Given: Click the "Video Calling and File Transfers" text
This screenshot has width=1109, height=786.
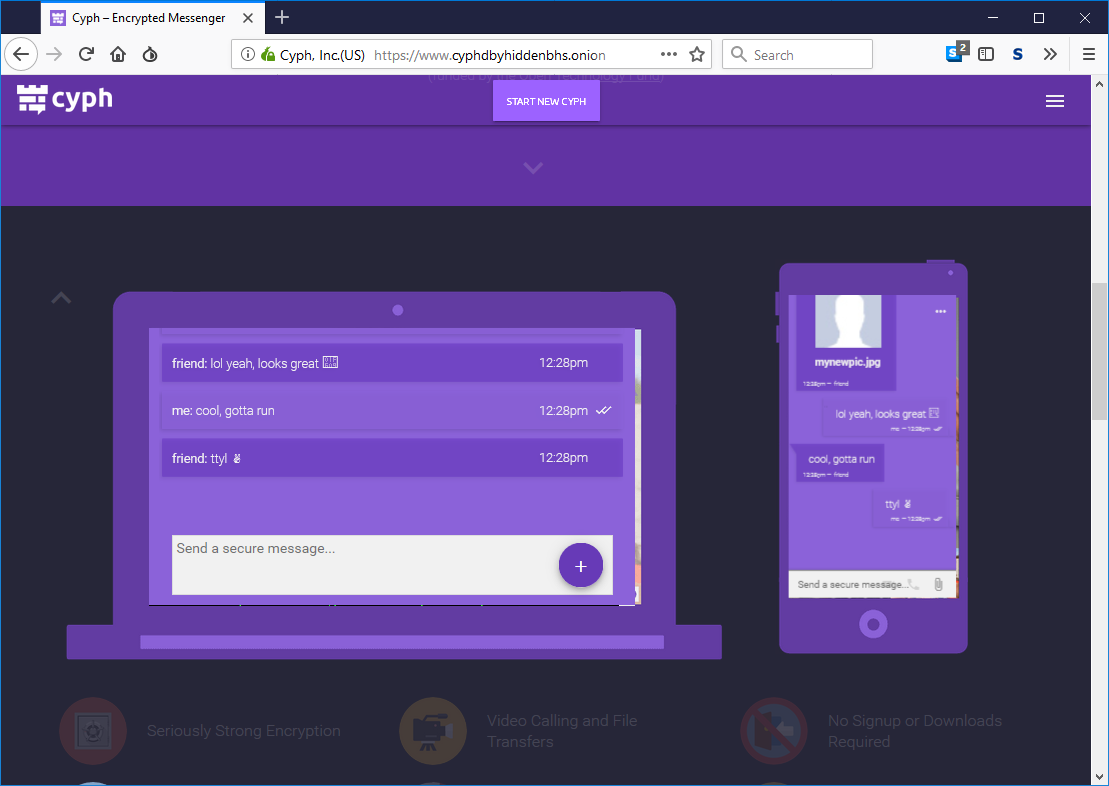Looking at the screenshot, I should click(x=562, y=731).
